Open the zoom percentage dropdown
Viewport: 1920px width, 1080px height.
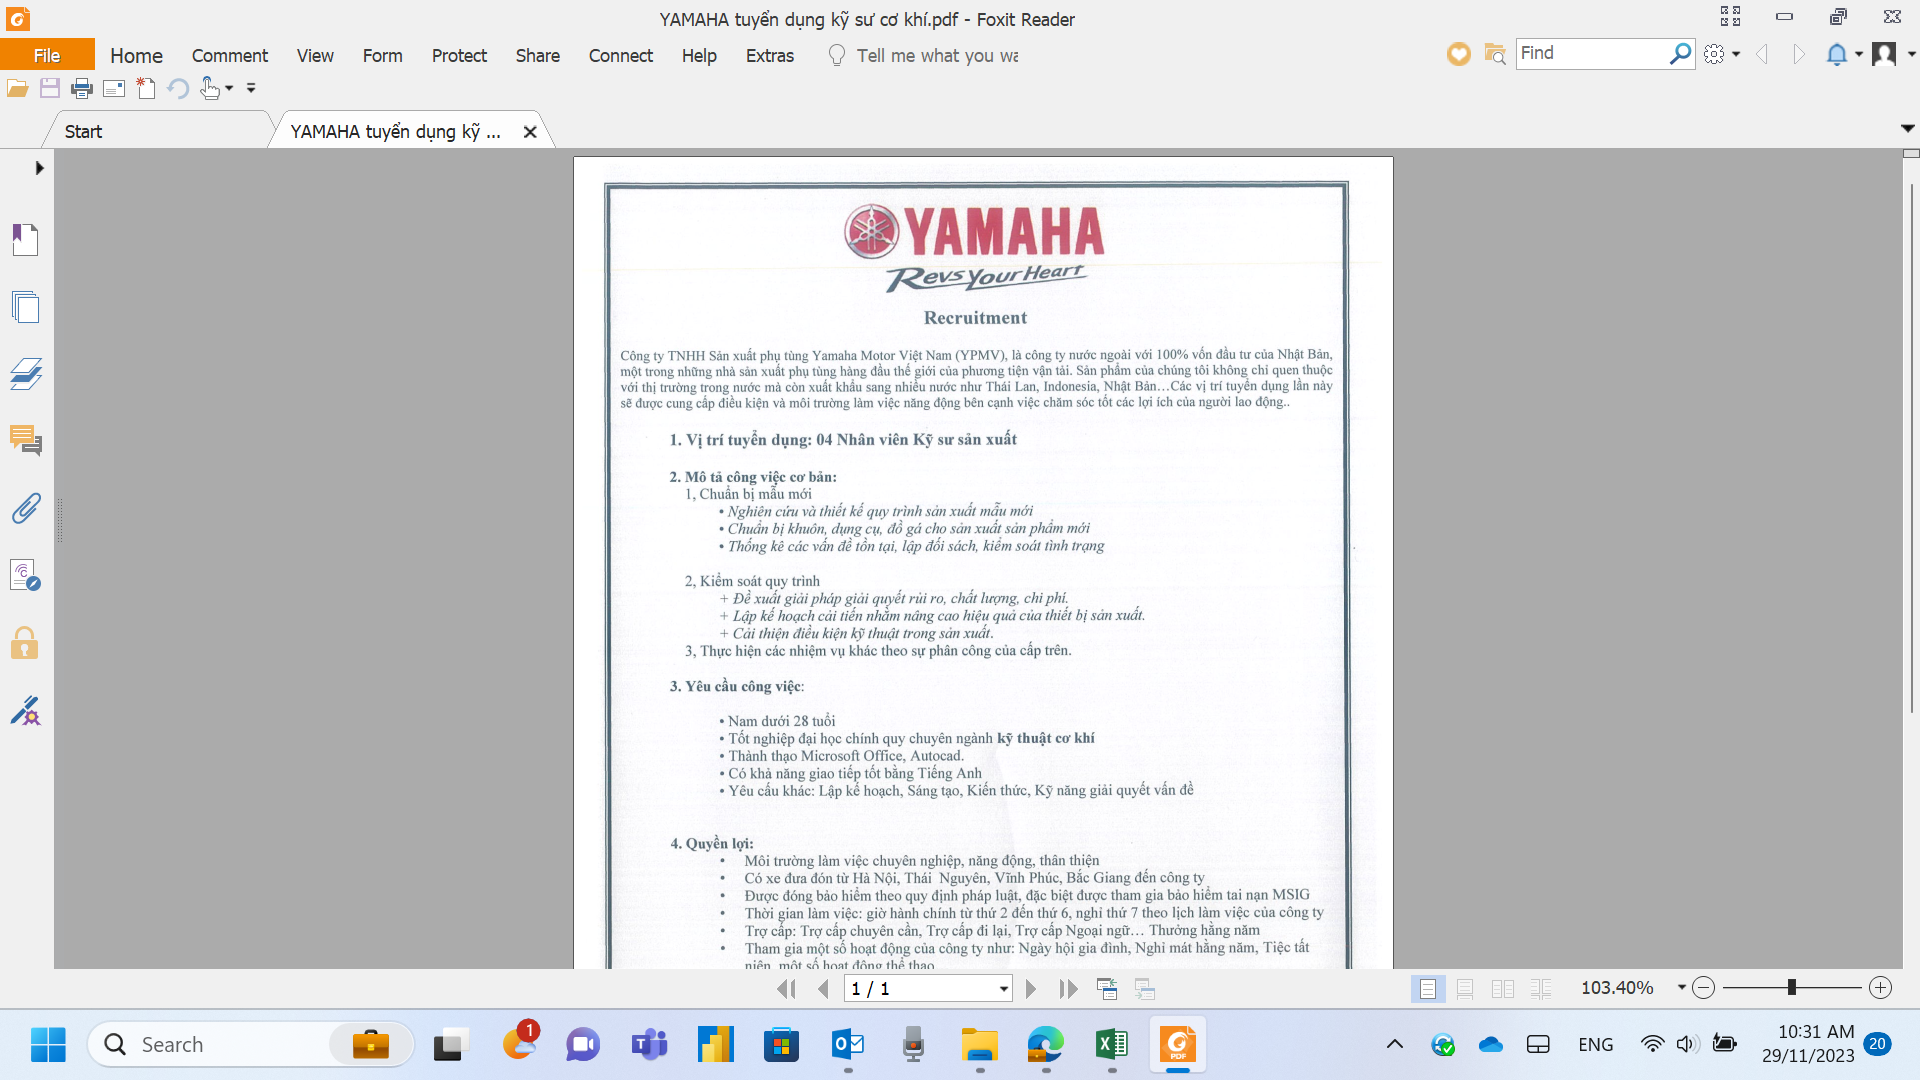[x=1681, y=988]
